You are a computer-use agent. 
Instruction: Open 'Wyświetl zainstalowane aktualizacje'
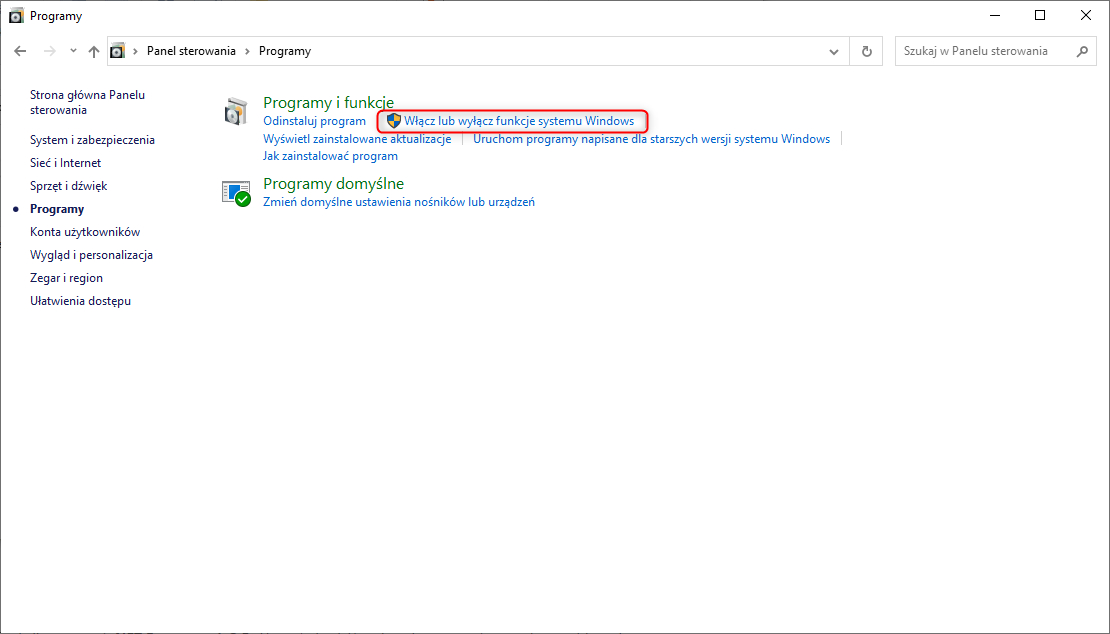pyautogui.click(x=357, y=139)
